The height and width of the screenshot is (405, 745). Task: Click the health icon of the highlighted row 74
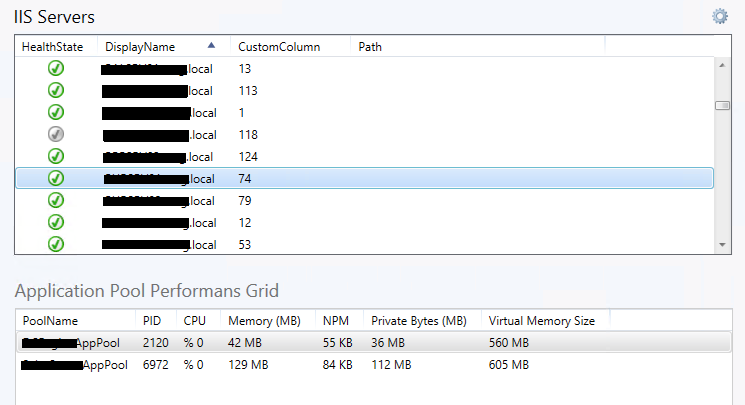coord(56,178)
